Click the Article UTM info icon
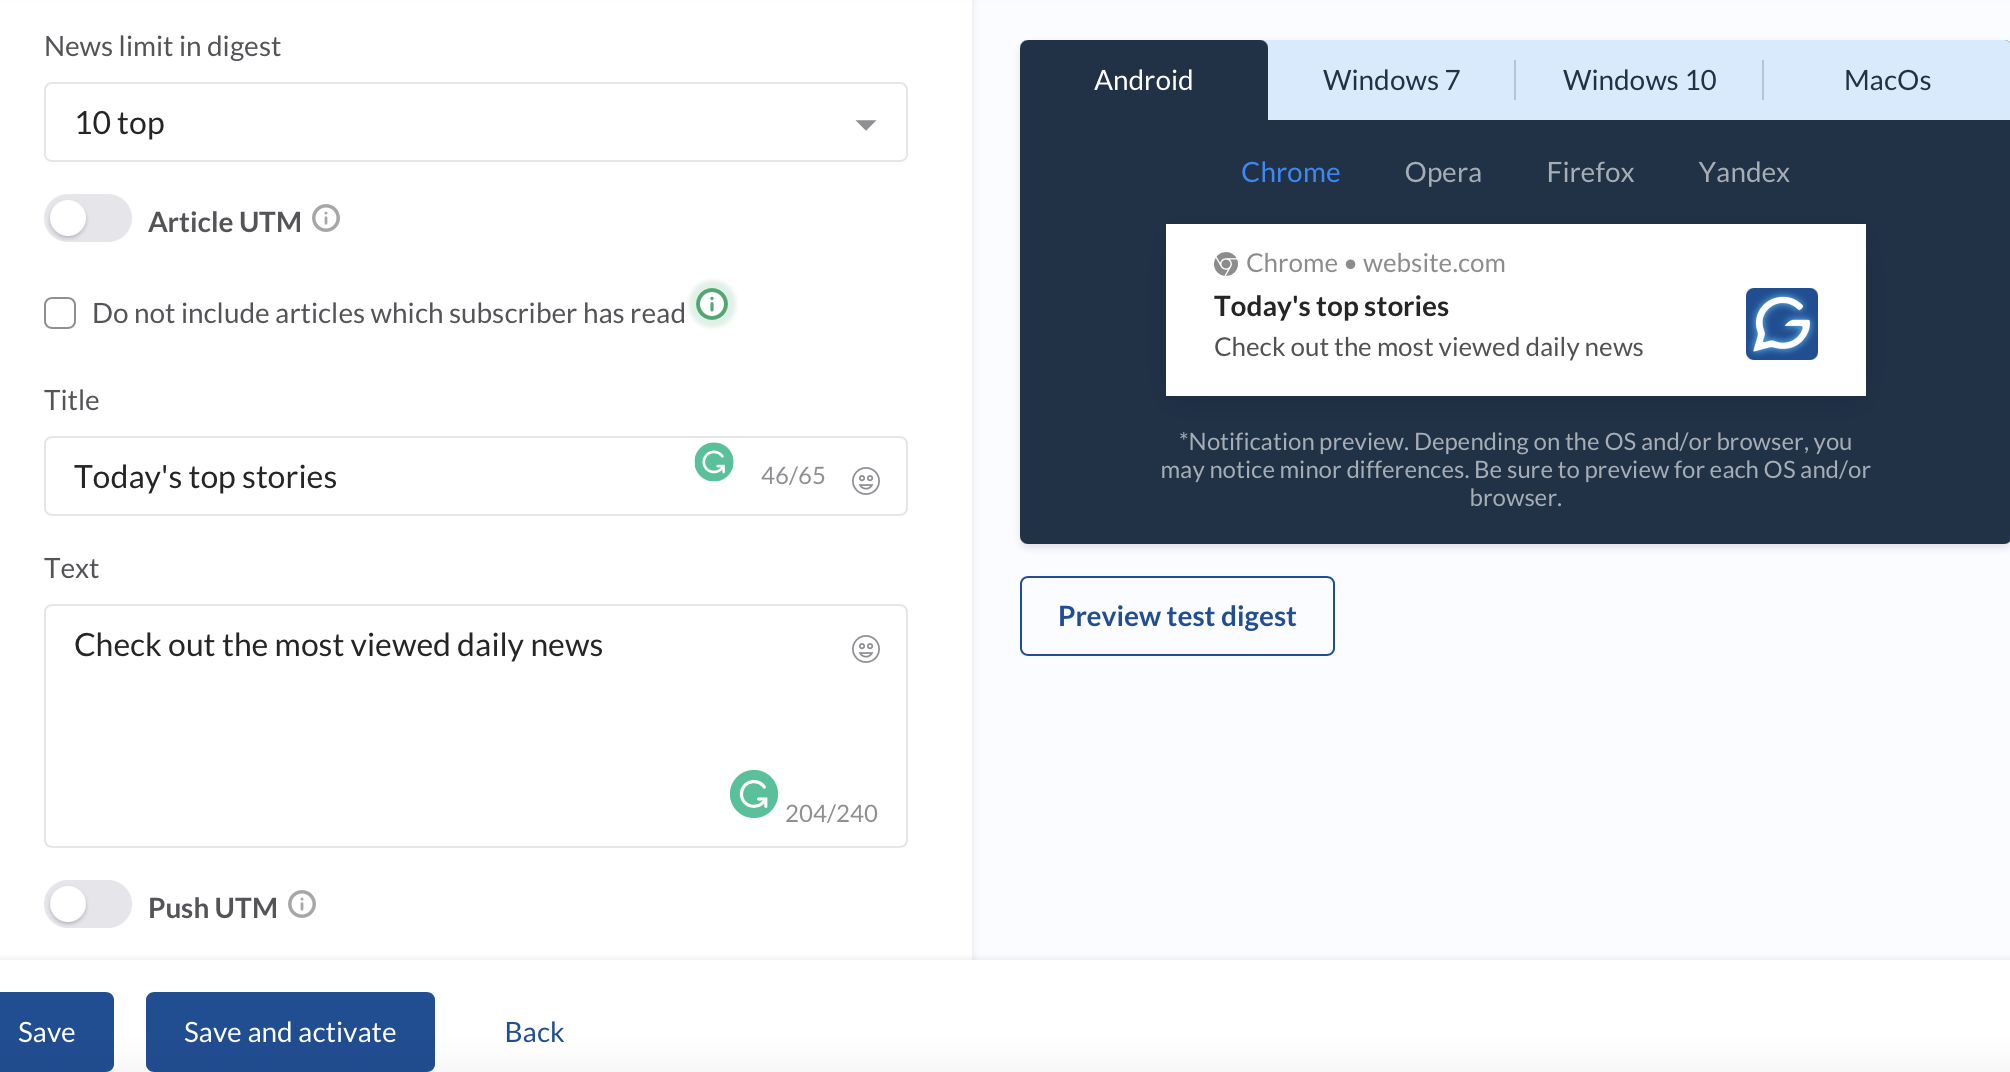 (x=326, y=218)
